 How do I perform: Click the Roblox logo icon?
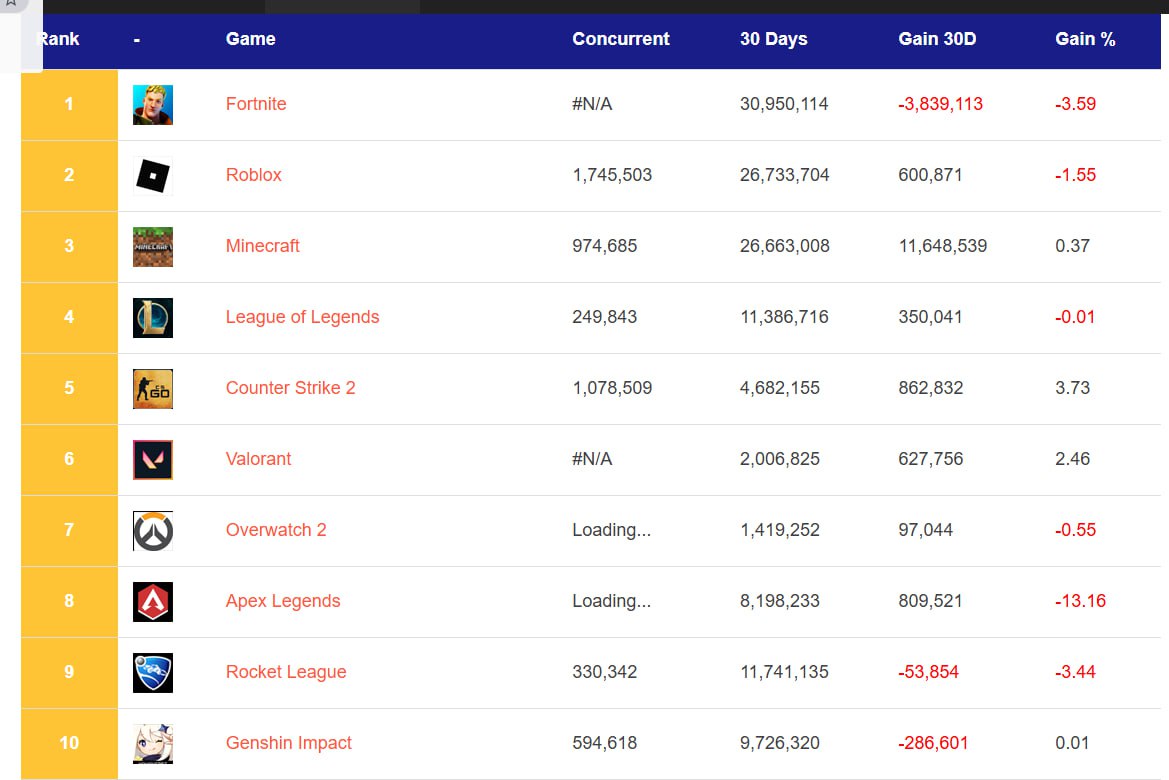pyautogui.click(x=152, y=176)
